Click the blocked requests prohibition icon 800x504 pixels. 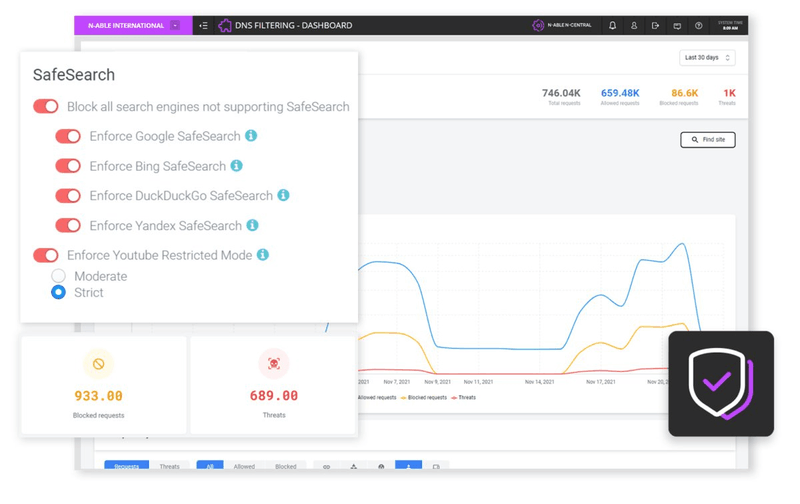pyautogui.click(x=98, y=364)
